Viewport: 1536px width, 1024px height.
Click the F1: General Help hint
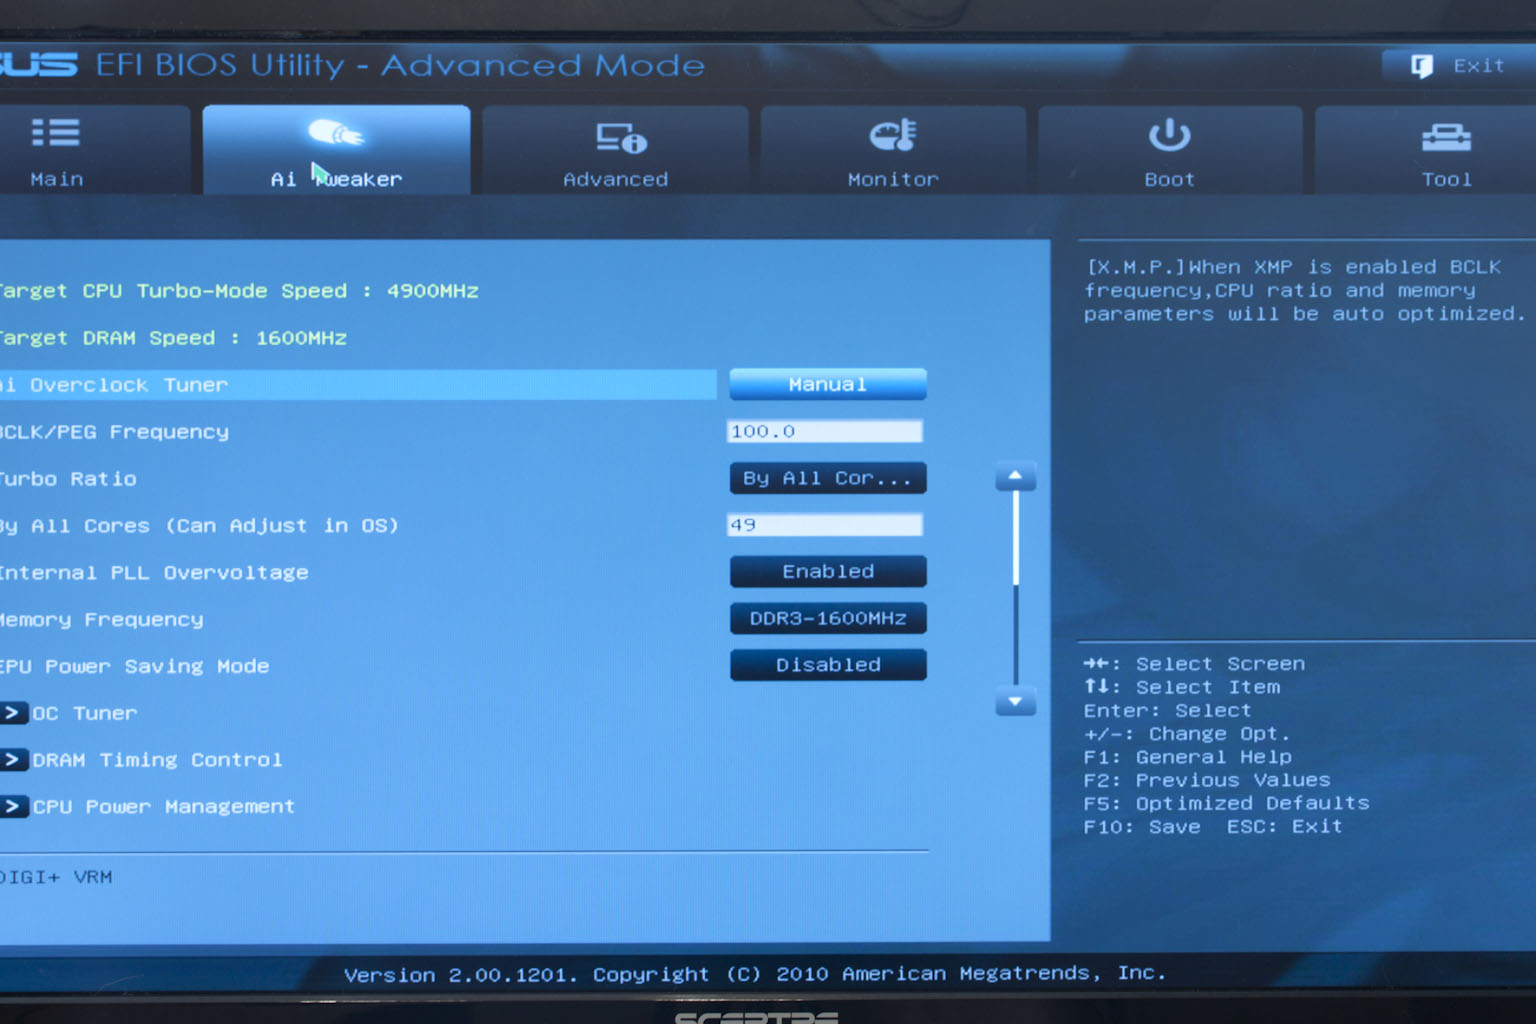[x=1188, y=757]
